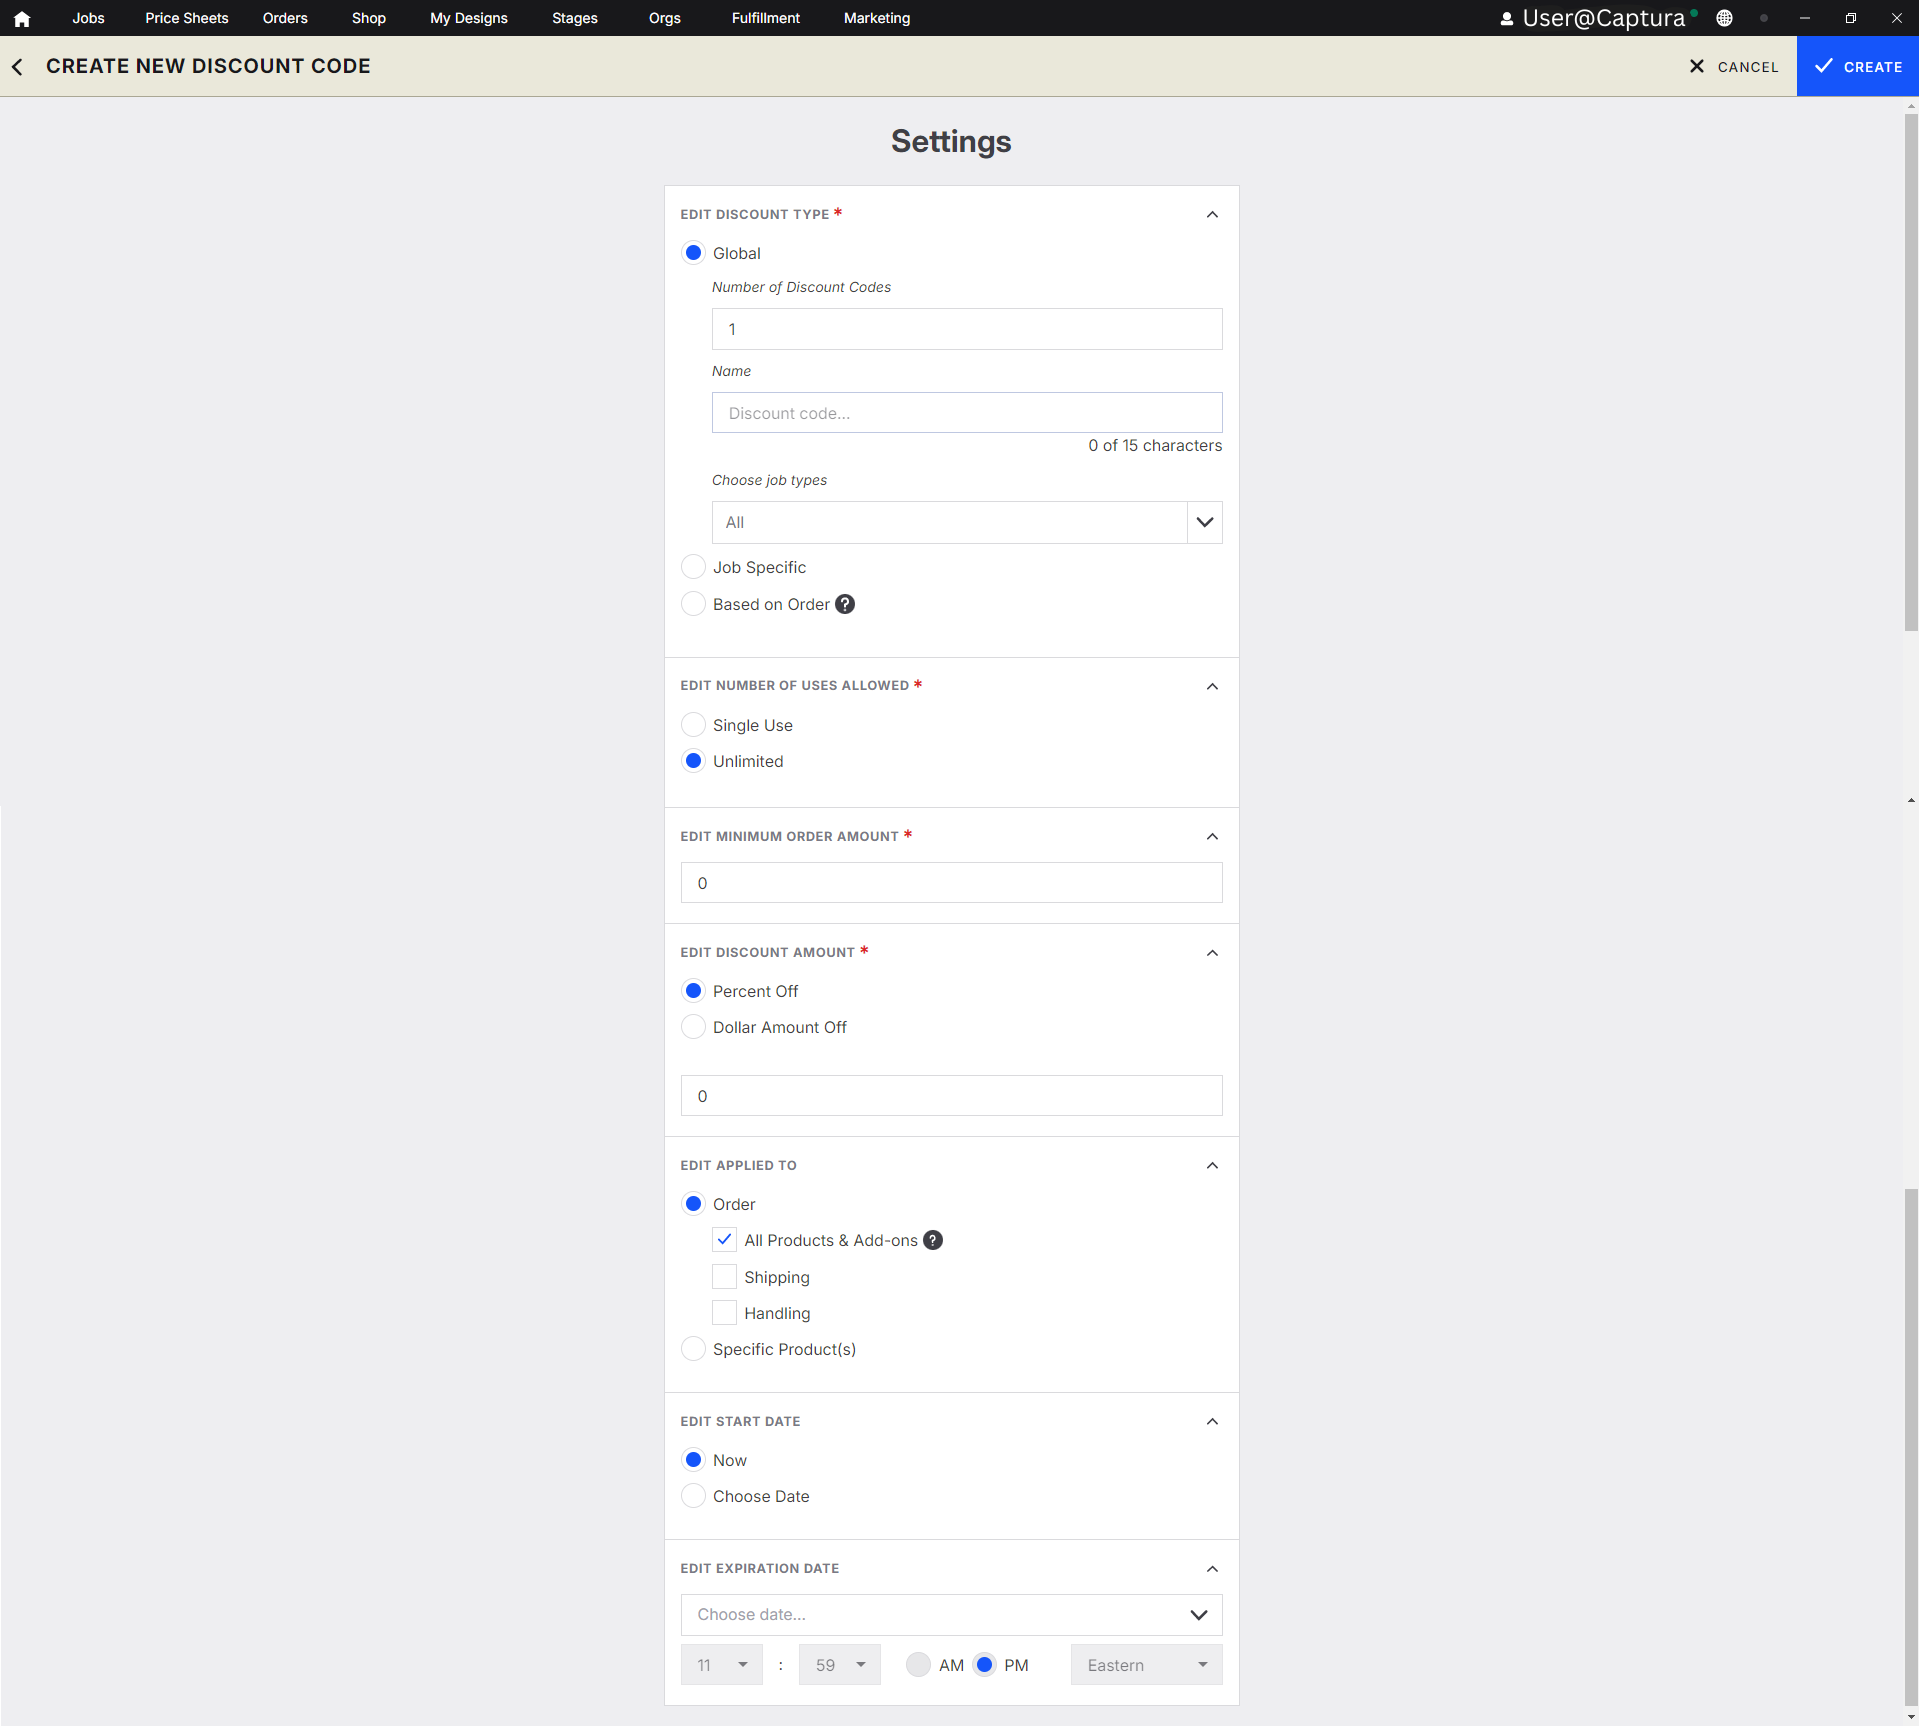Image resolution: width=1919 pixels, height=1726 pixels.
Task: Select the Percent Off option
Action: tap(693, 991)
